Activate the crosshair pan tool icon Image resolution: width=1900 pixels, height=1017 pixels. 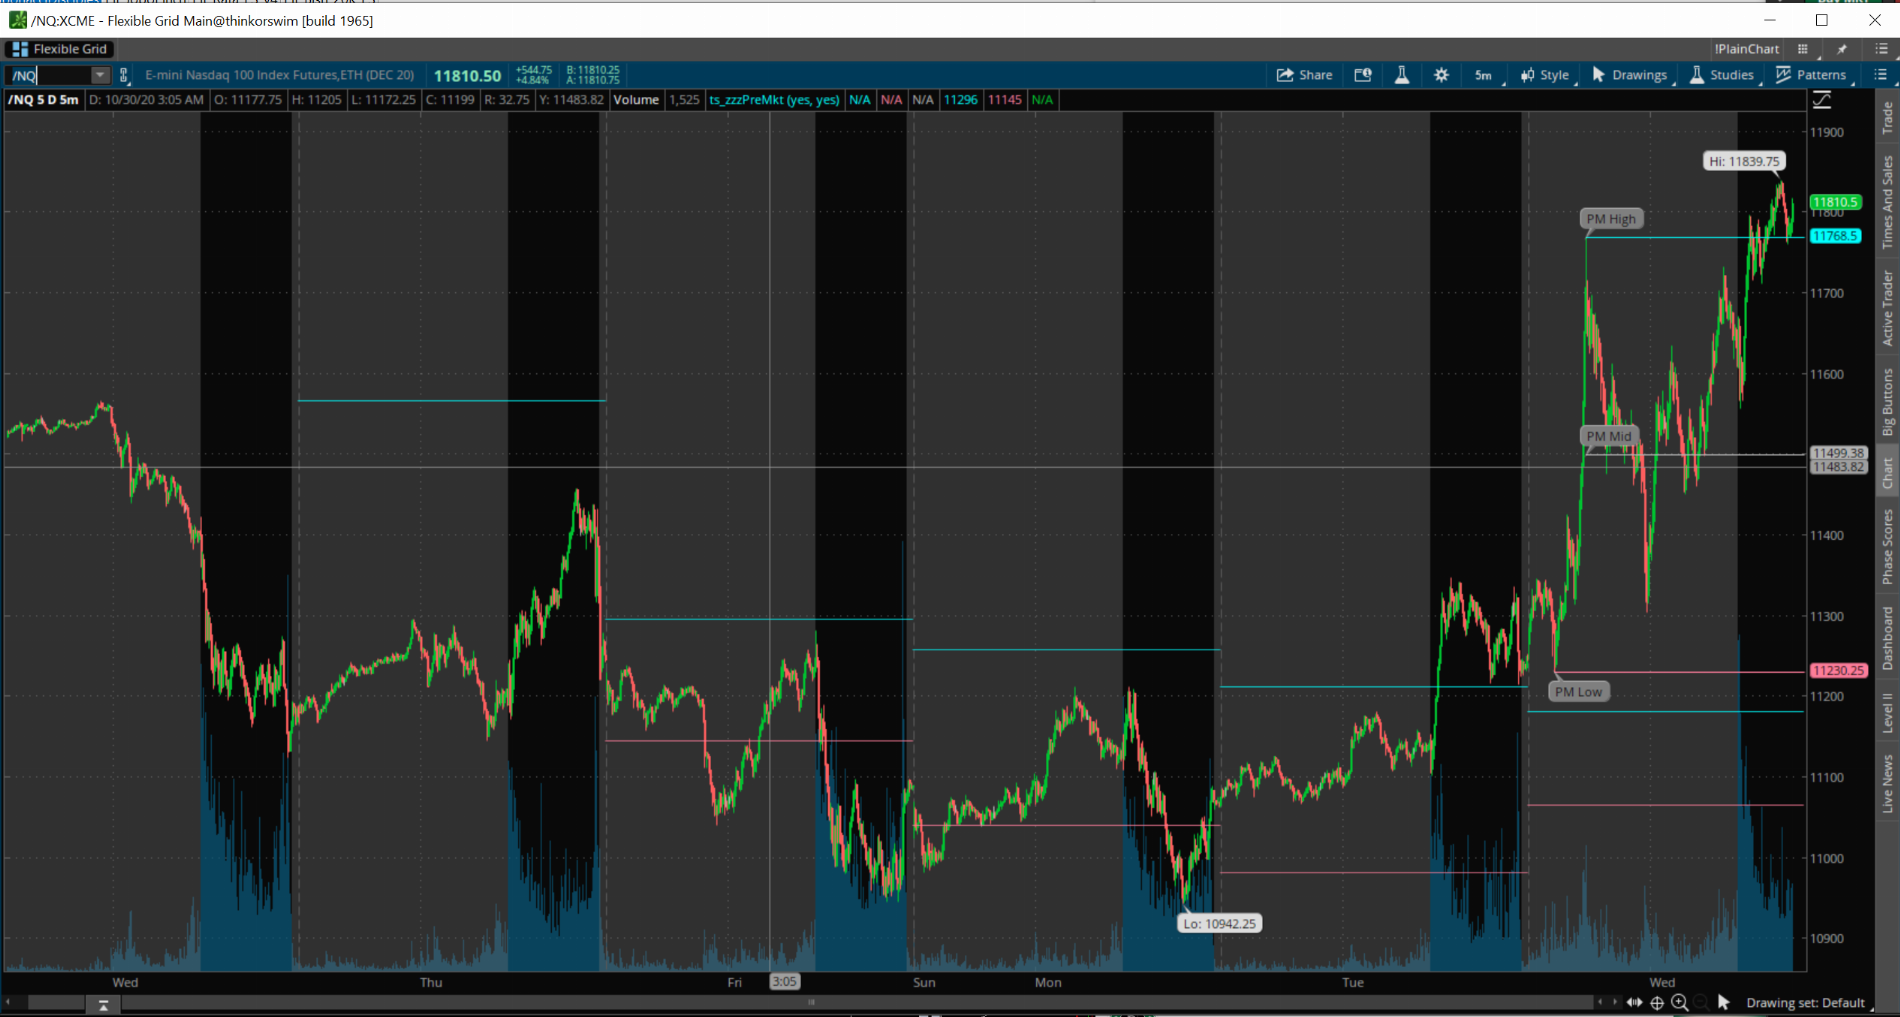(x=1657, y=1002)
